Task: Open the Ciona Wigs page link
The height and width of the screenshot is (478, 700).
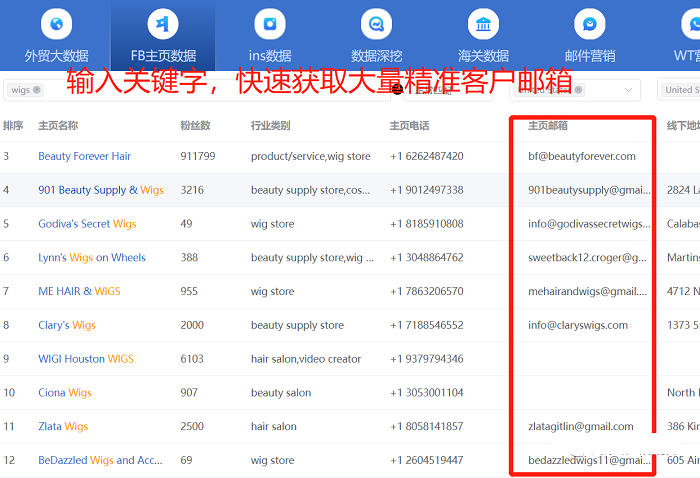Action: click(x=65, y=393)
